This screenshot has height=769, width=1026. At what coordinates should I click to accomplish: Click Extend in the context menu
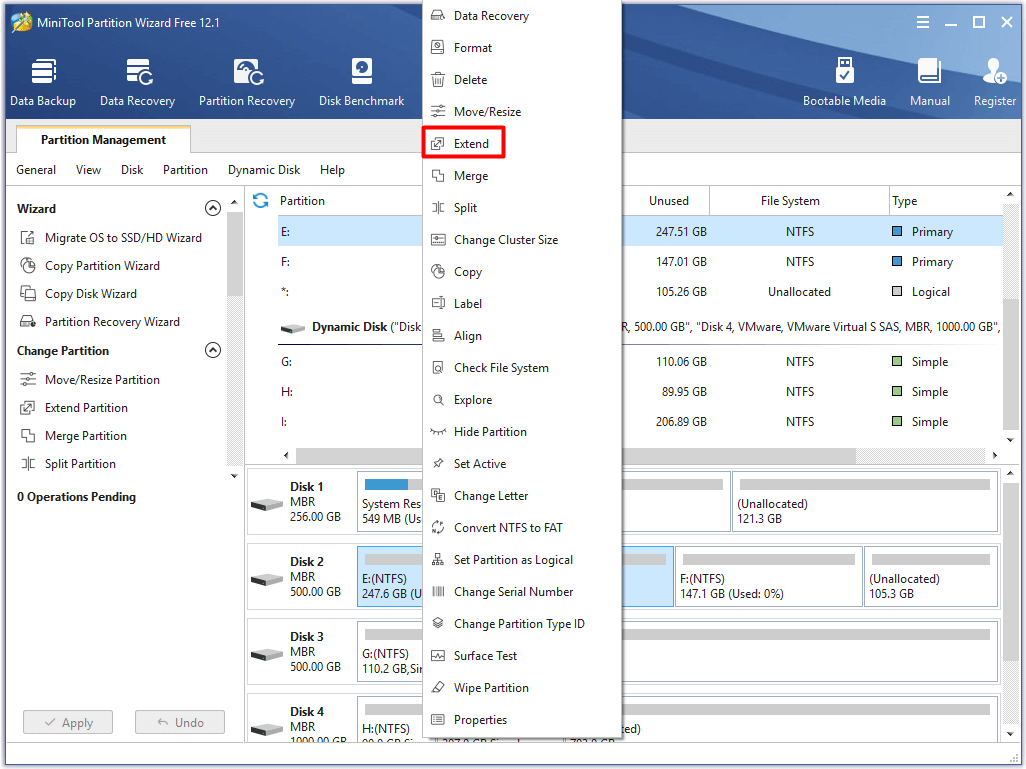[x=522, y=144]
